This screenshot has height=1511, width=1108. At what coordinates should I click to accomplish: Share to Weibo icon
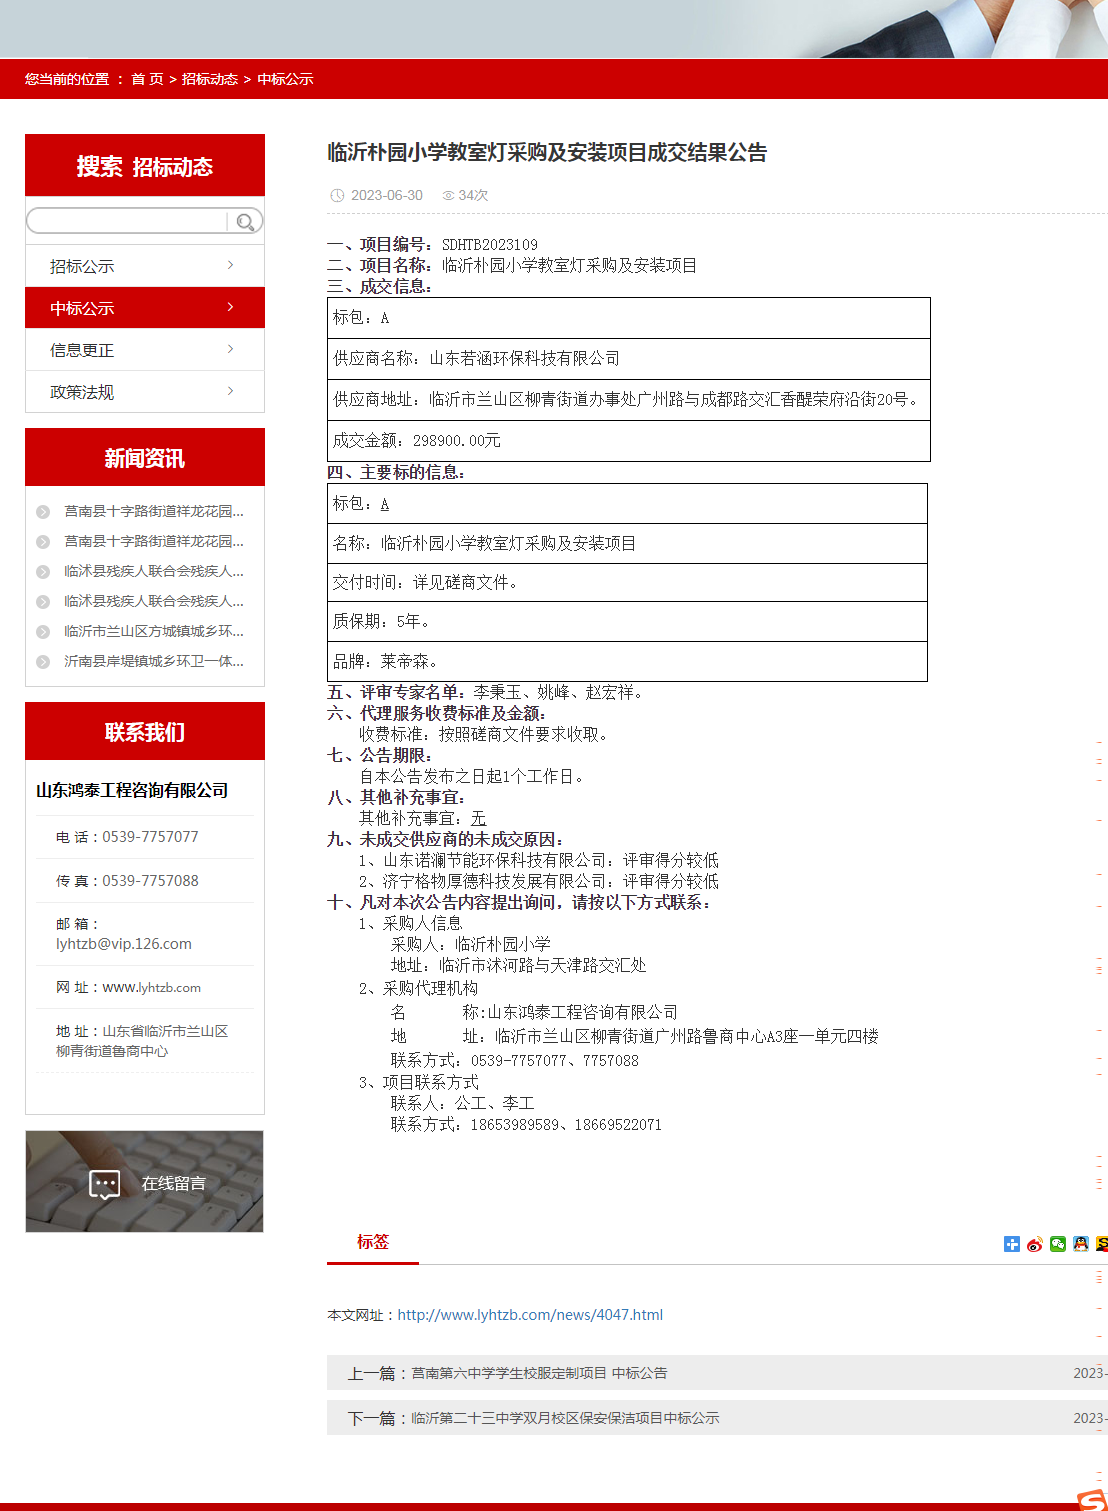(x=1035, y=1244)
